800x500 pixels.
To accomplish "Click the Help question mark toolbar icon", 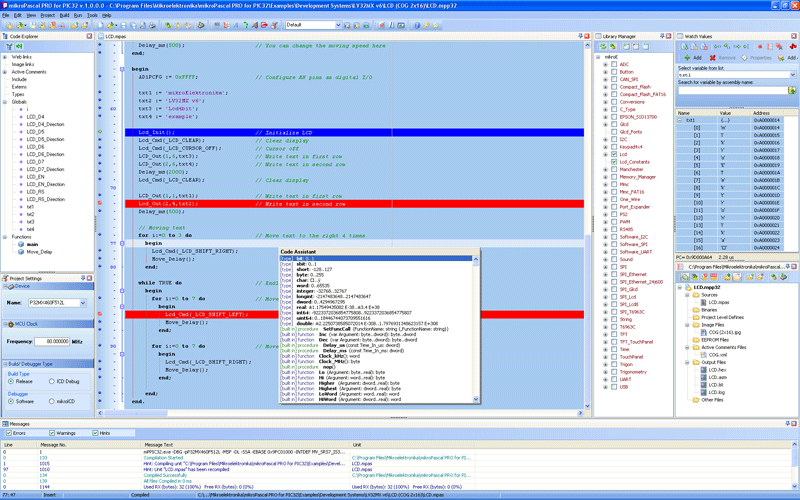I will click(417, 25).
